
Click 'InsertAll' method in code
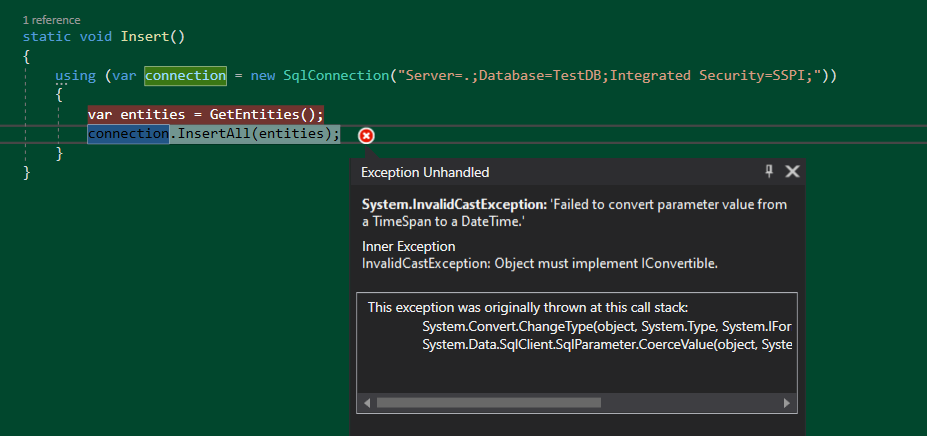(214, 134)
